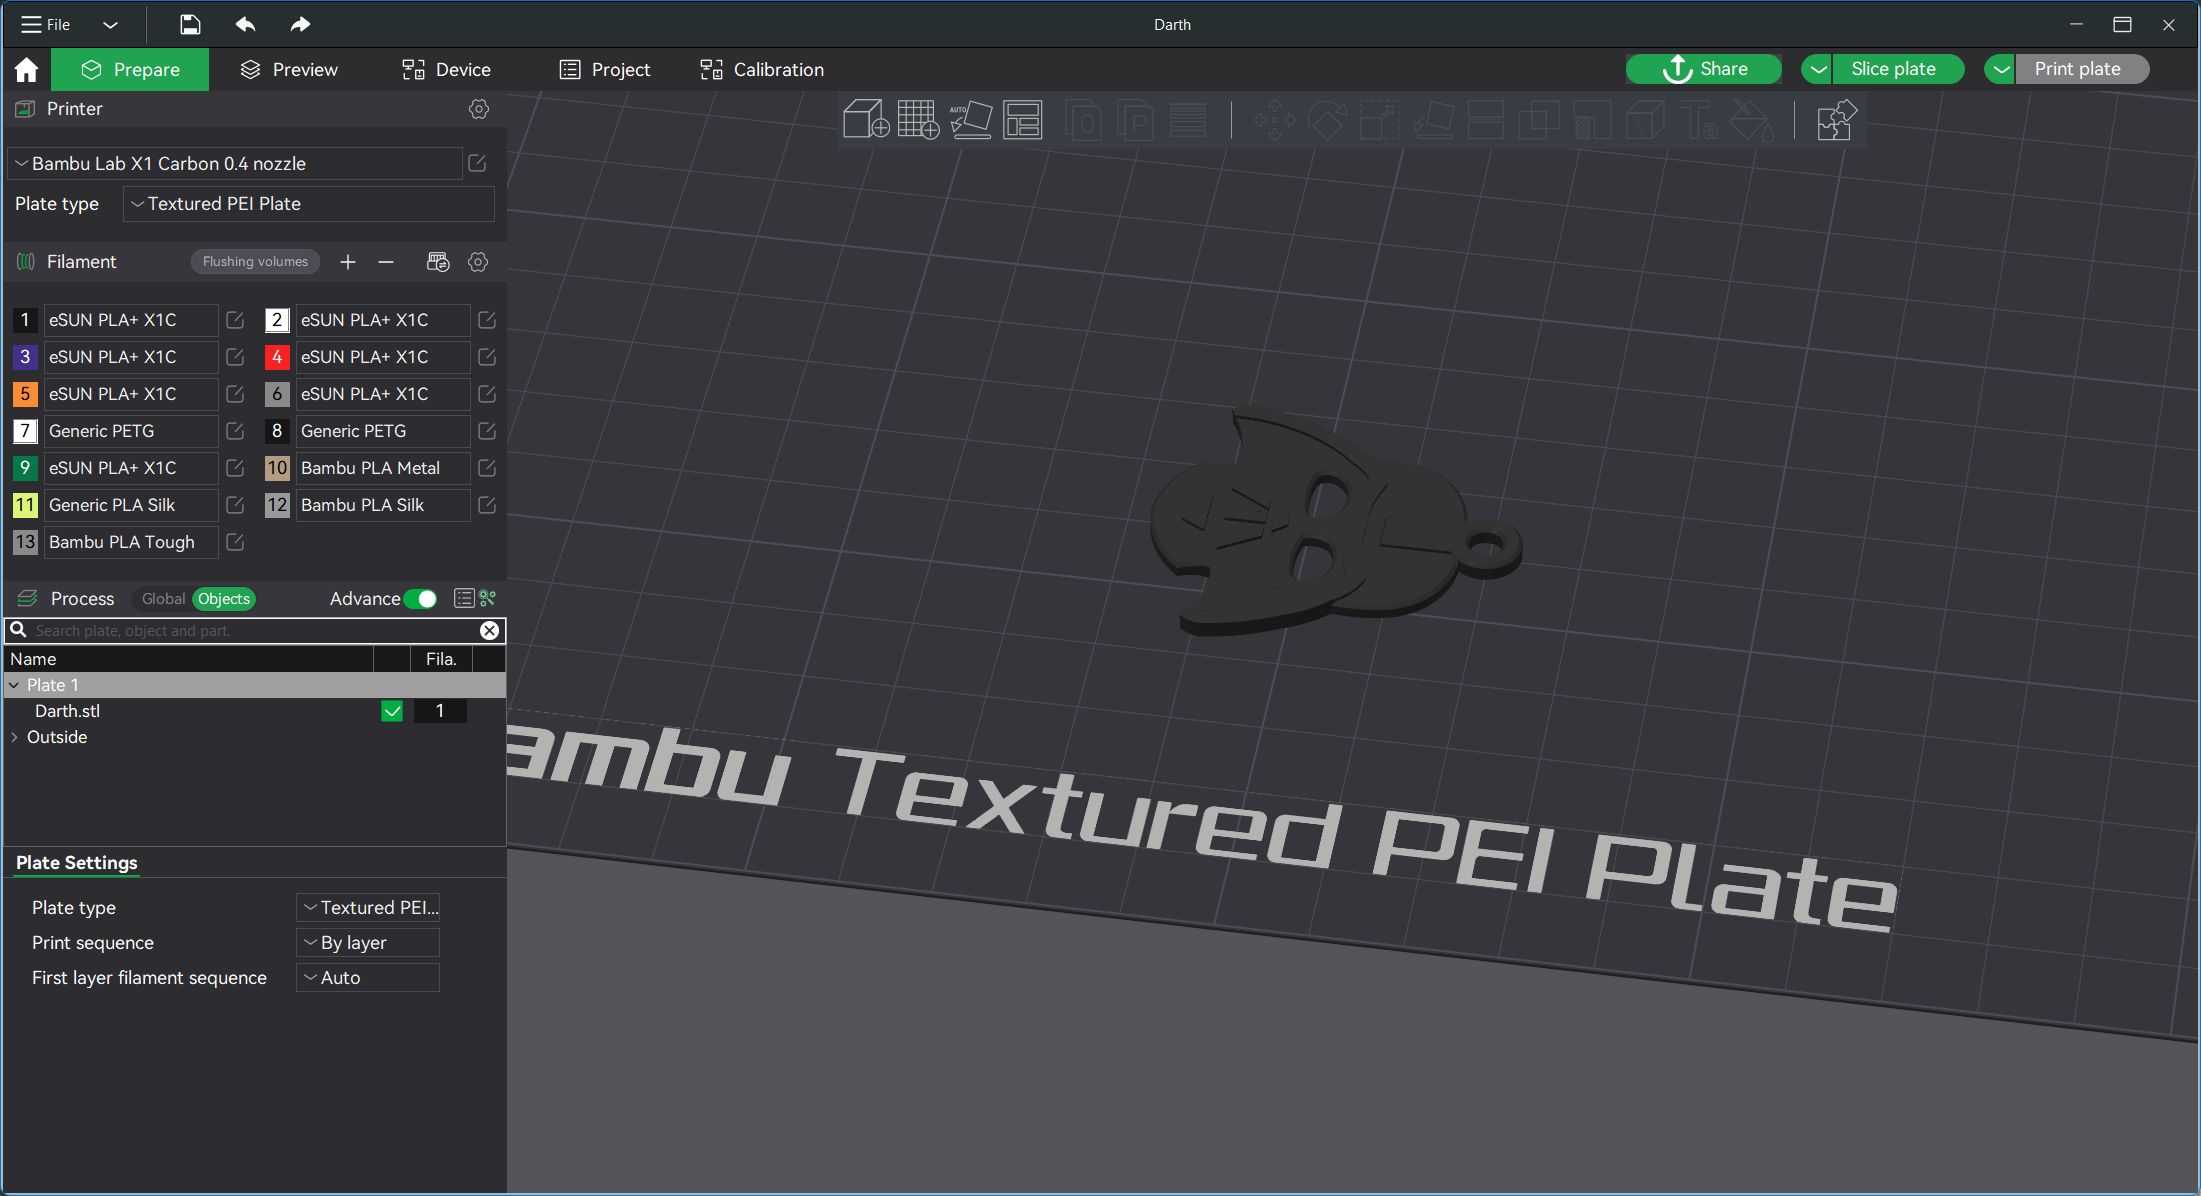The image size is (2201, 1196).
Task: Open the top Plate type dropdown
Action: [309, 204]
